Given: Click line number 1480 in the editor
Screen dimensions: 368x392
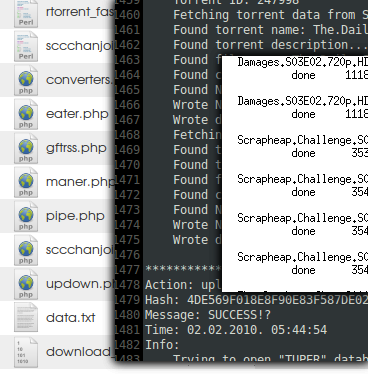Looking at the screenshot, I should (127, 315).
